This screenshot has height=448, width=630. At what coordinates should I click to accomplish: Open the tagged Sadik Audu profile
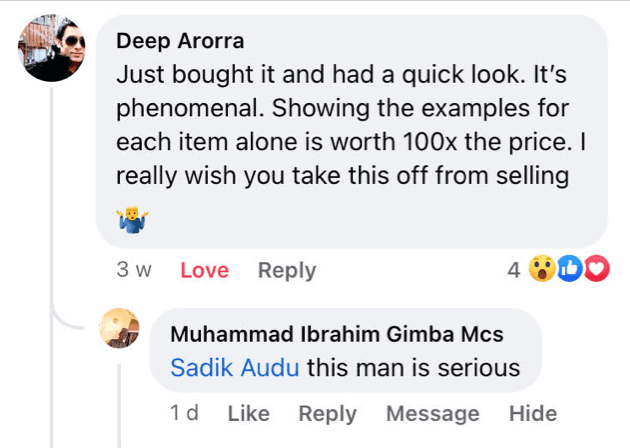(235, 367)
